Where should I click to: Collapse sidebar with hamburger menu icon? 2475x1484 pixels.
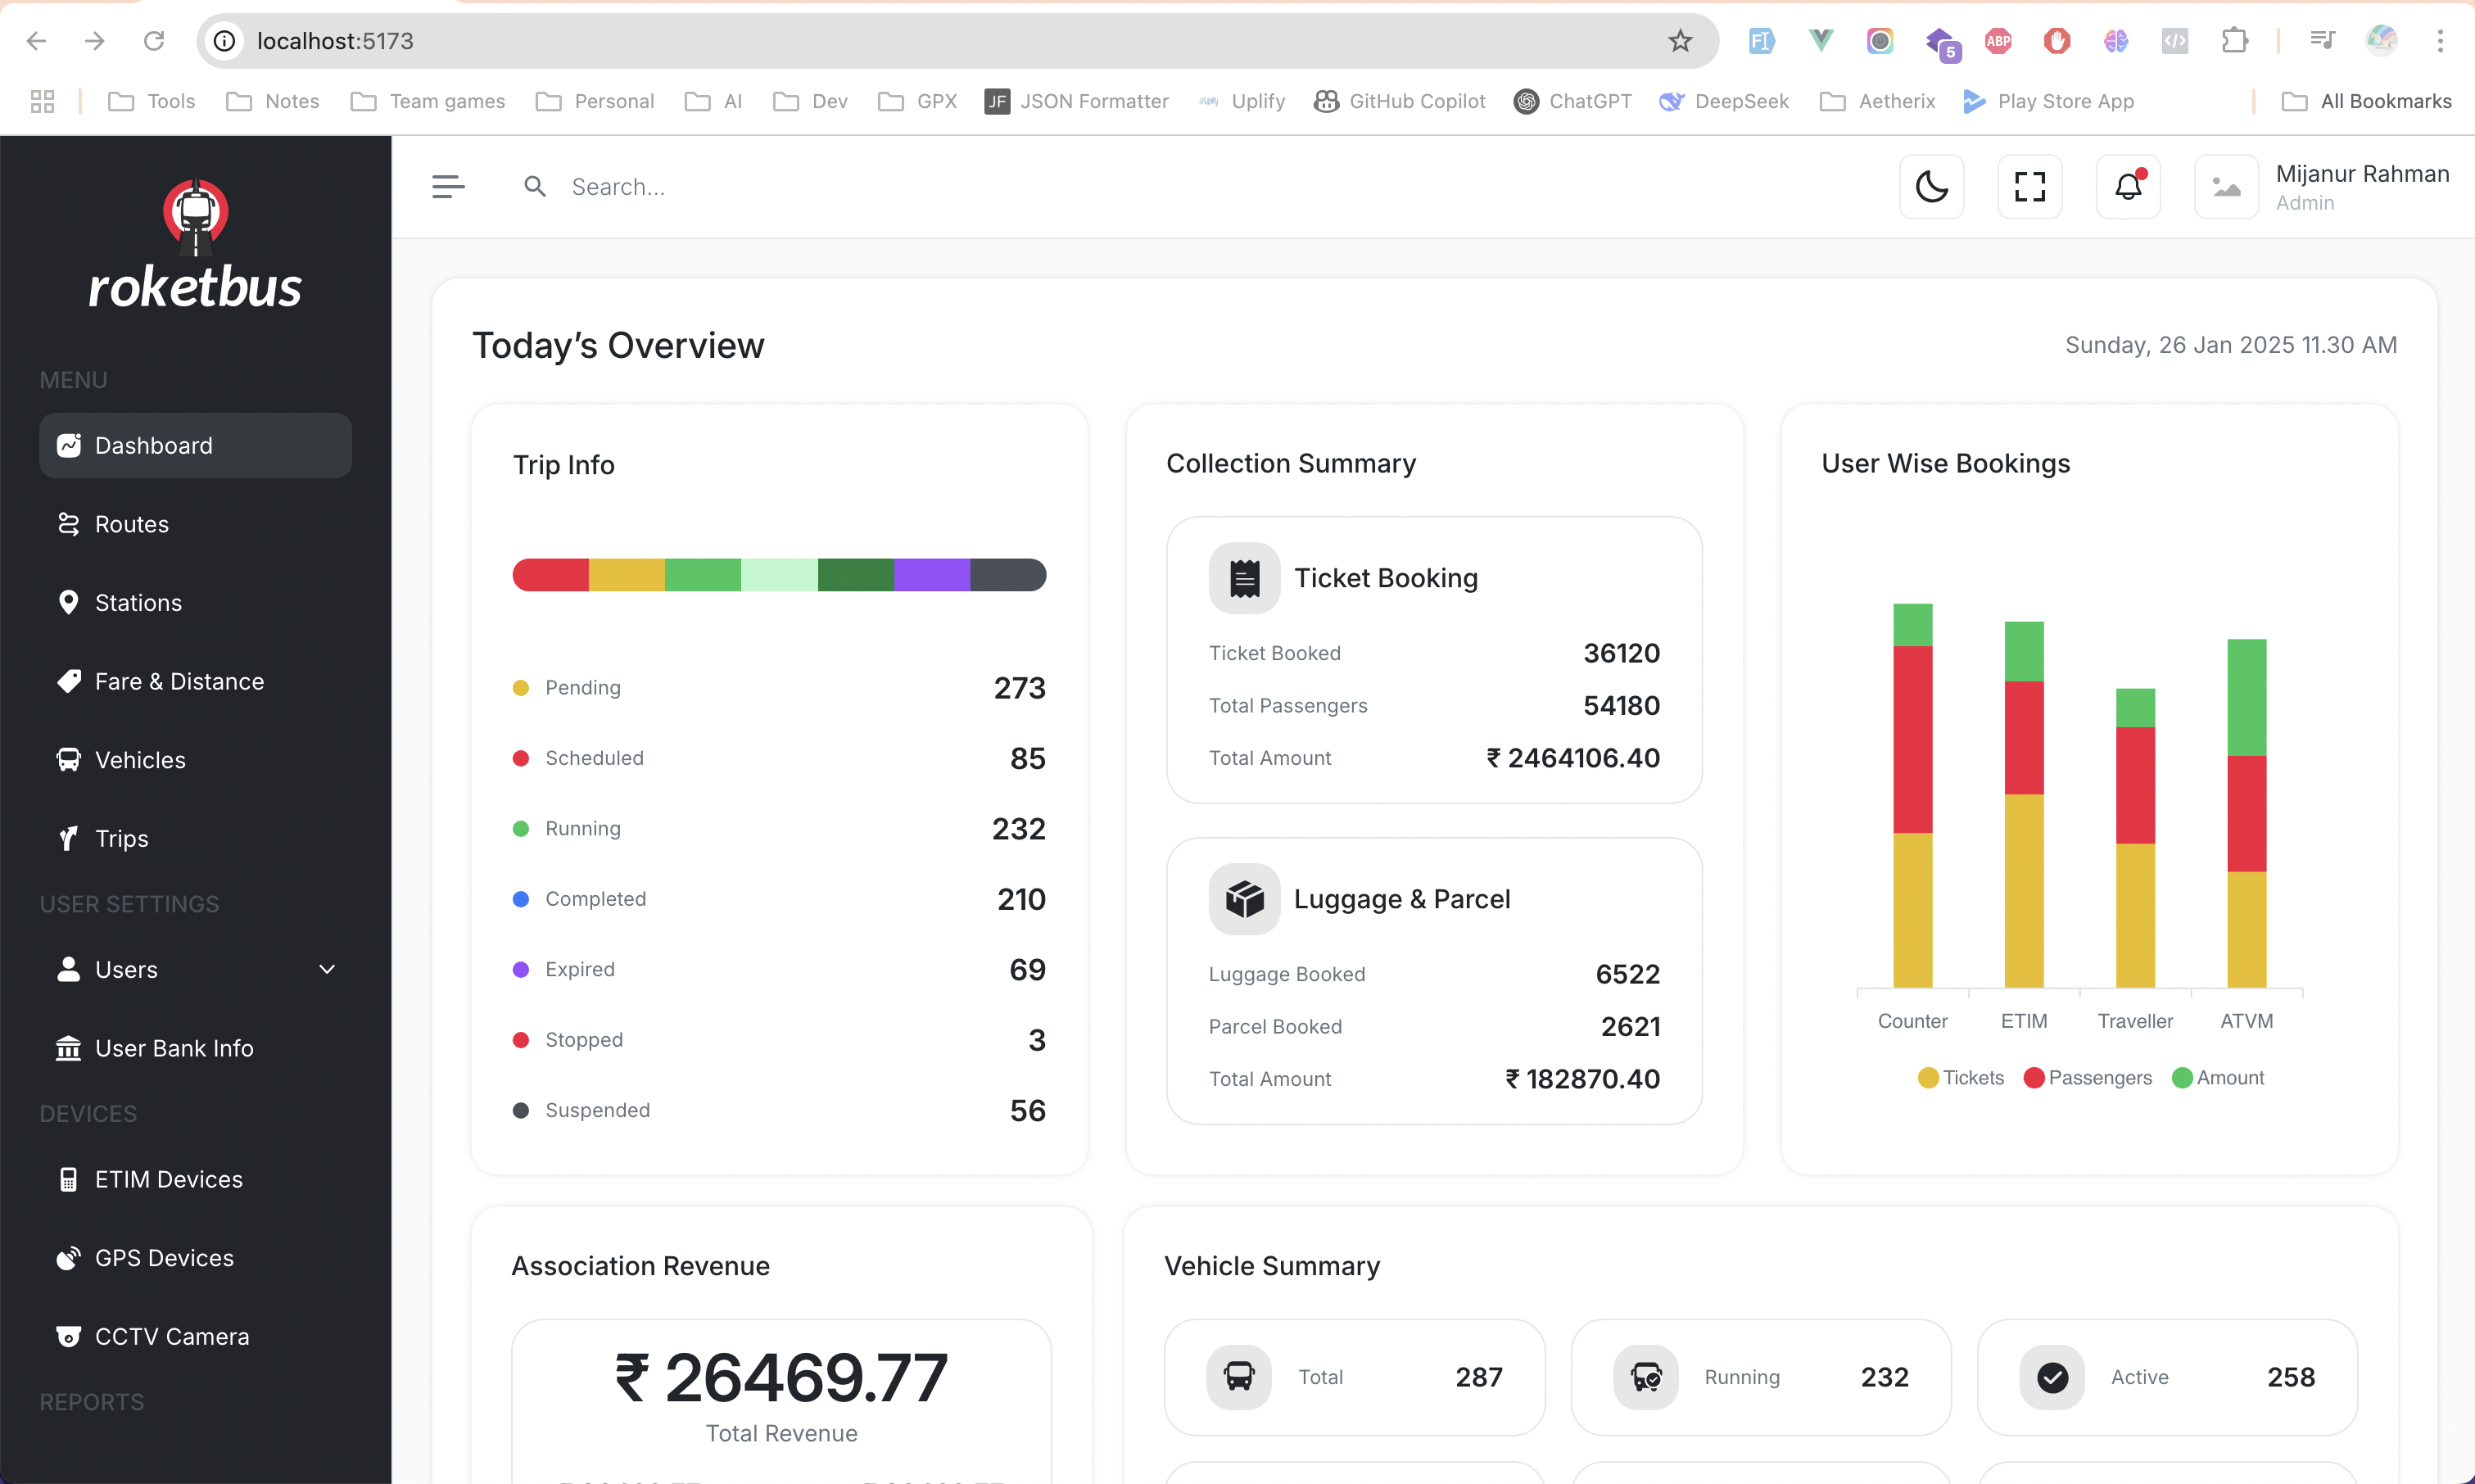(x=448, y=187)
